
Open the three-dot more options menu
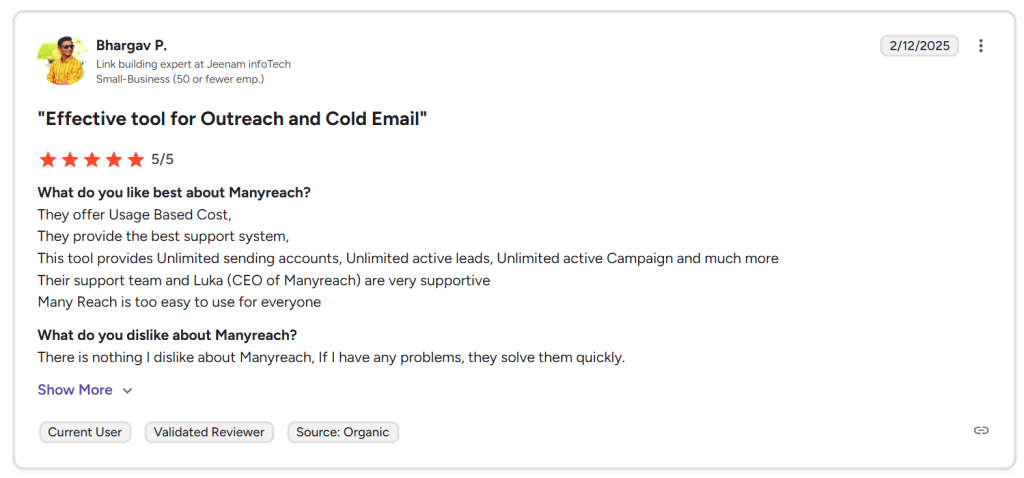[981, 46]
